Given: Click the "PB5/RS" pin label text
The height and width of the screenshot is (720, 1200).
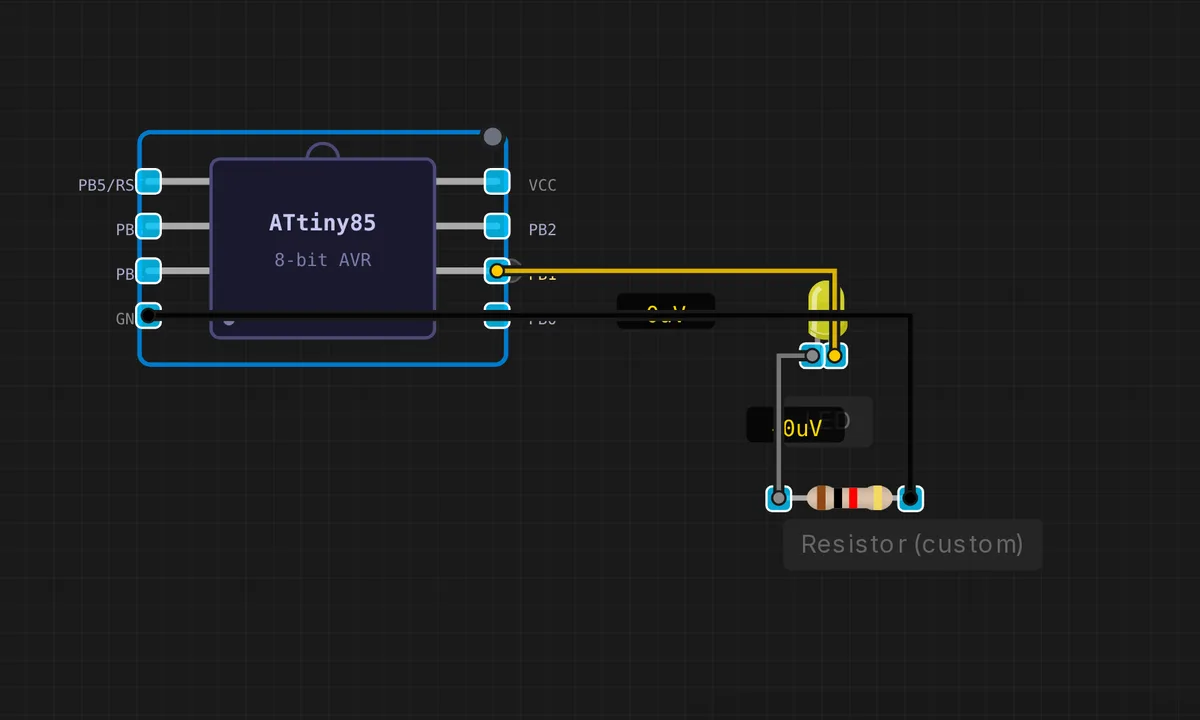Looking at the screenshot, I should pyautogui.click(x=106, y=185).
